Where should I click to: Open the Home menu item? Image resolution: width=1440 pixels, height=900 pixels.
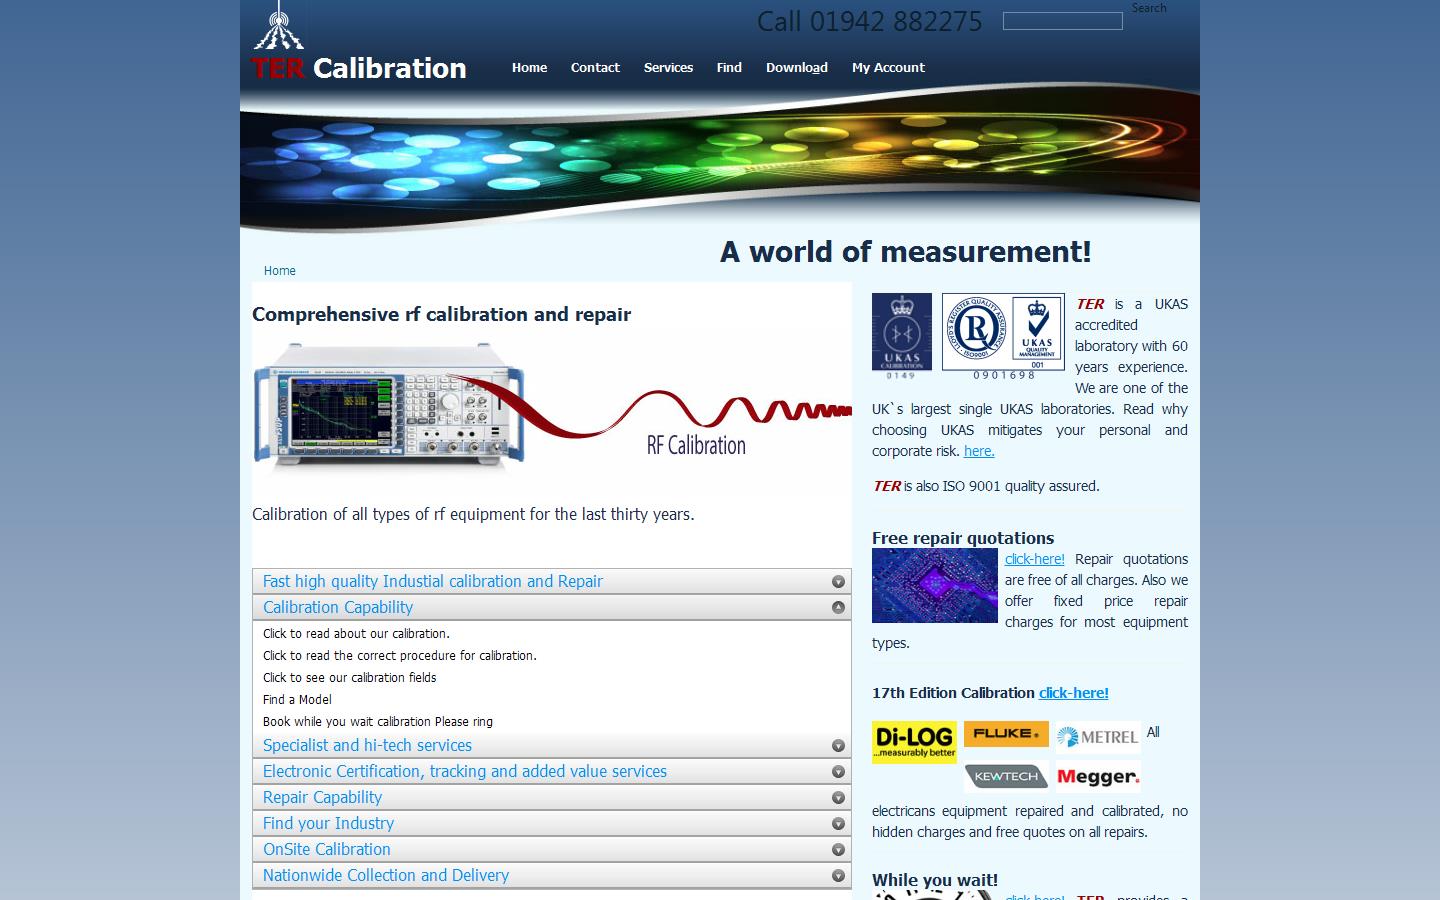(x=529, y=68)
